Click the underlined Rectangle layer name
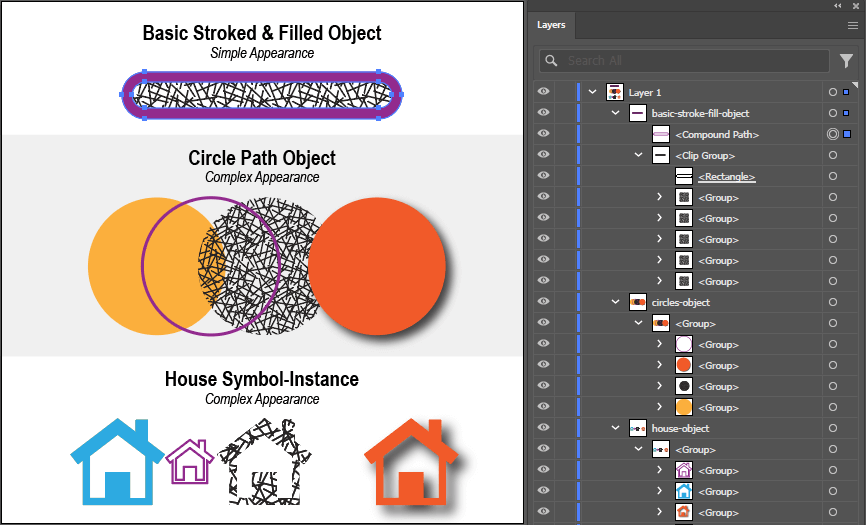The height and width of the screenshot is (525, 866). [727, 176]
